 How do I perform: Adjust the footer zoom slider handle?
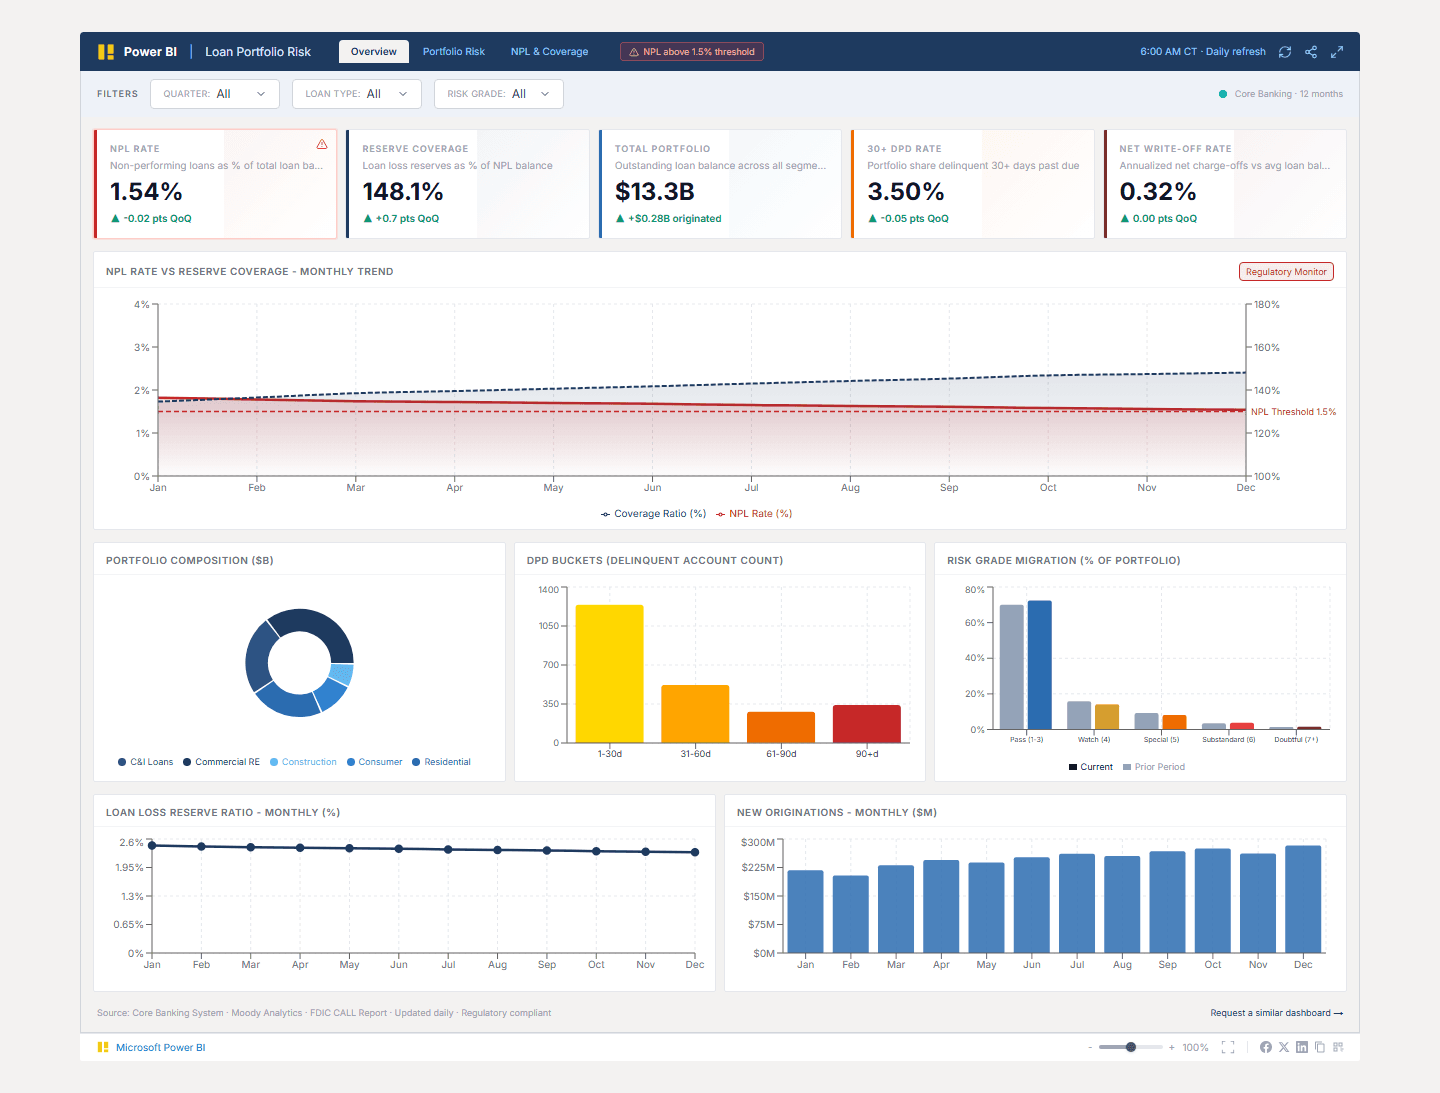[x=1131, y=1047]
